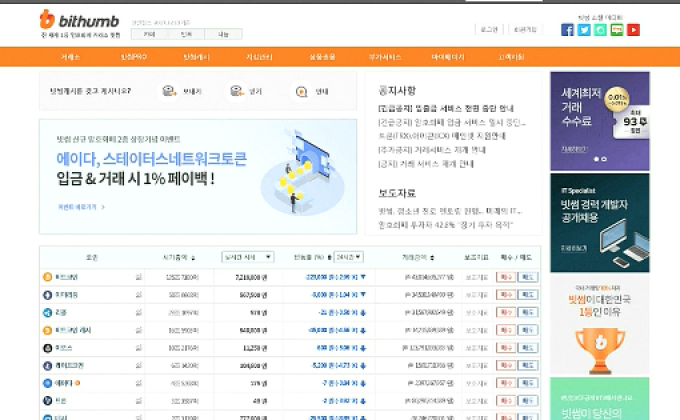Image resolution: width=680 pixels, height=420 pixels.
Task: Click the 에이다, 스테이터스네트워크토큰 event banner
Action: point(198,177)
